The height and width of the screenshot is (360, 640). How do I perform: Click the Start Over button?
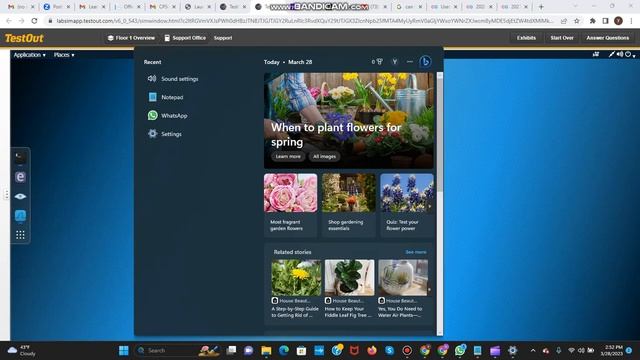562,38
